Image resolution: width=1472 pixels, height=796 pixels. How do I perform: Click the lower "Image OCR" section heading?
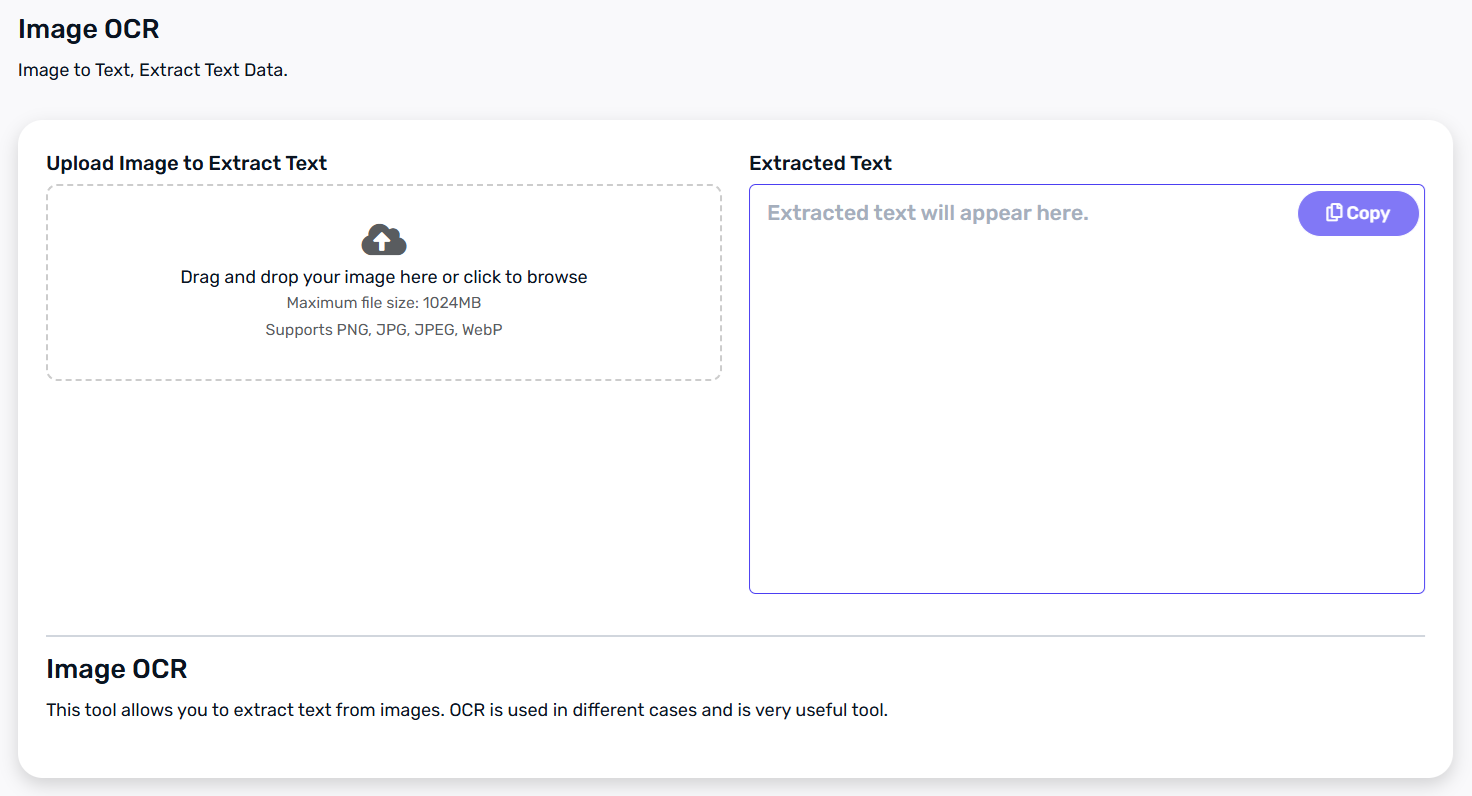[x=116, y=669]
